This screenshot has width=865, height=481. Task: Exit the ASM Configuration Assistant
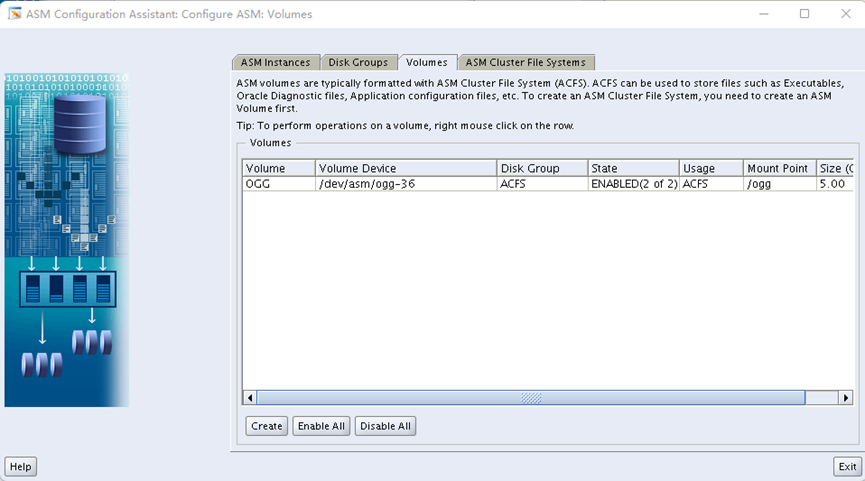tap(847, 467)
